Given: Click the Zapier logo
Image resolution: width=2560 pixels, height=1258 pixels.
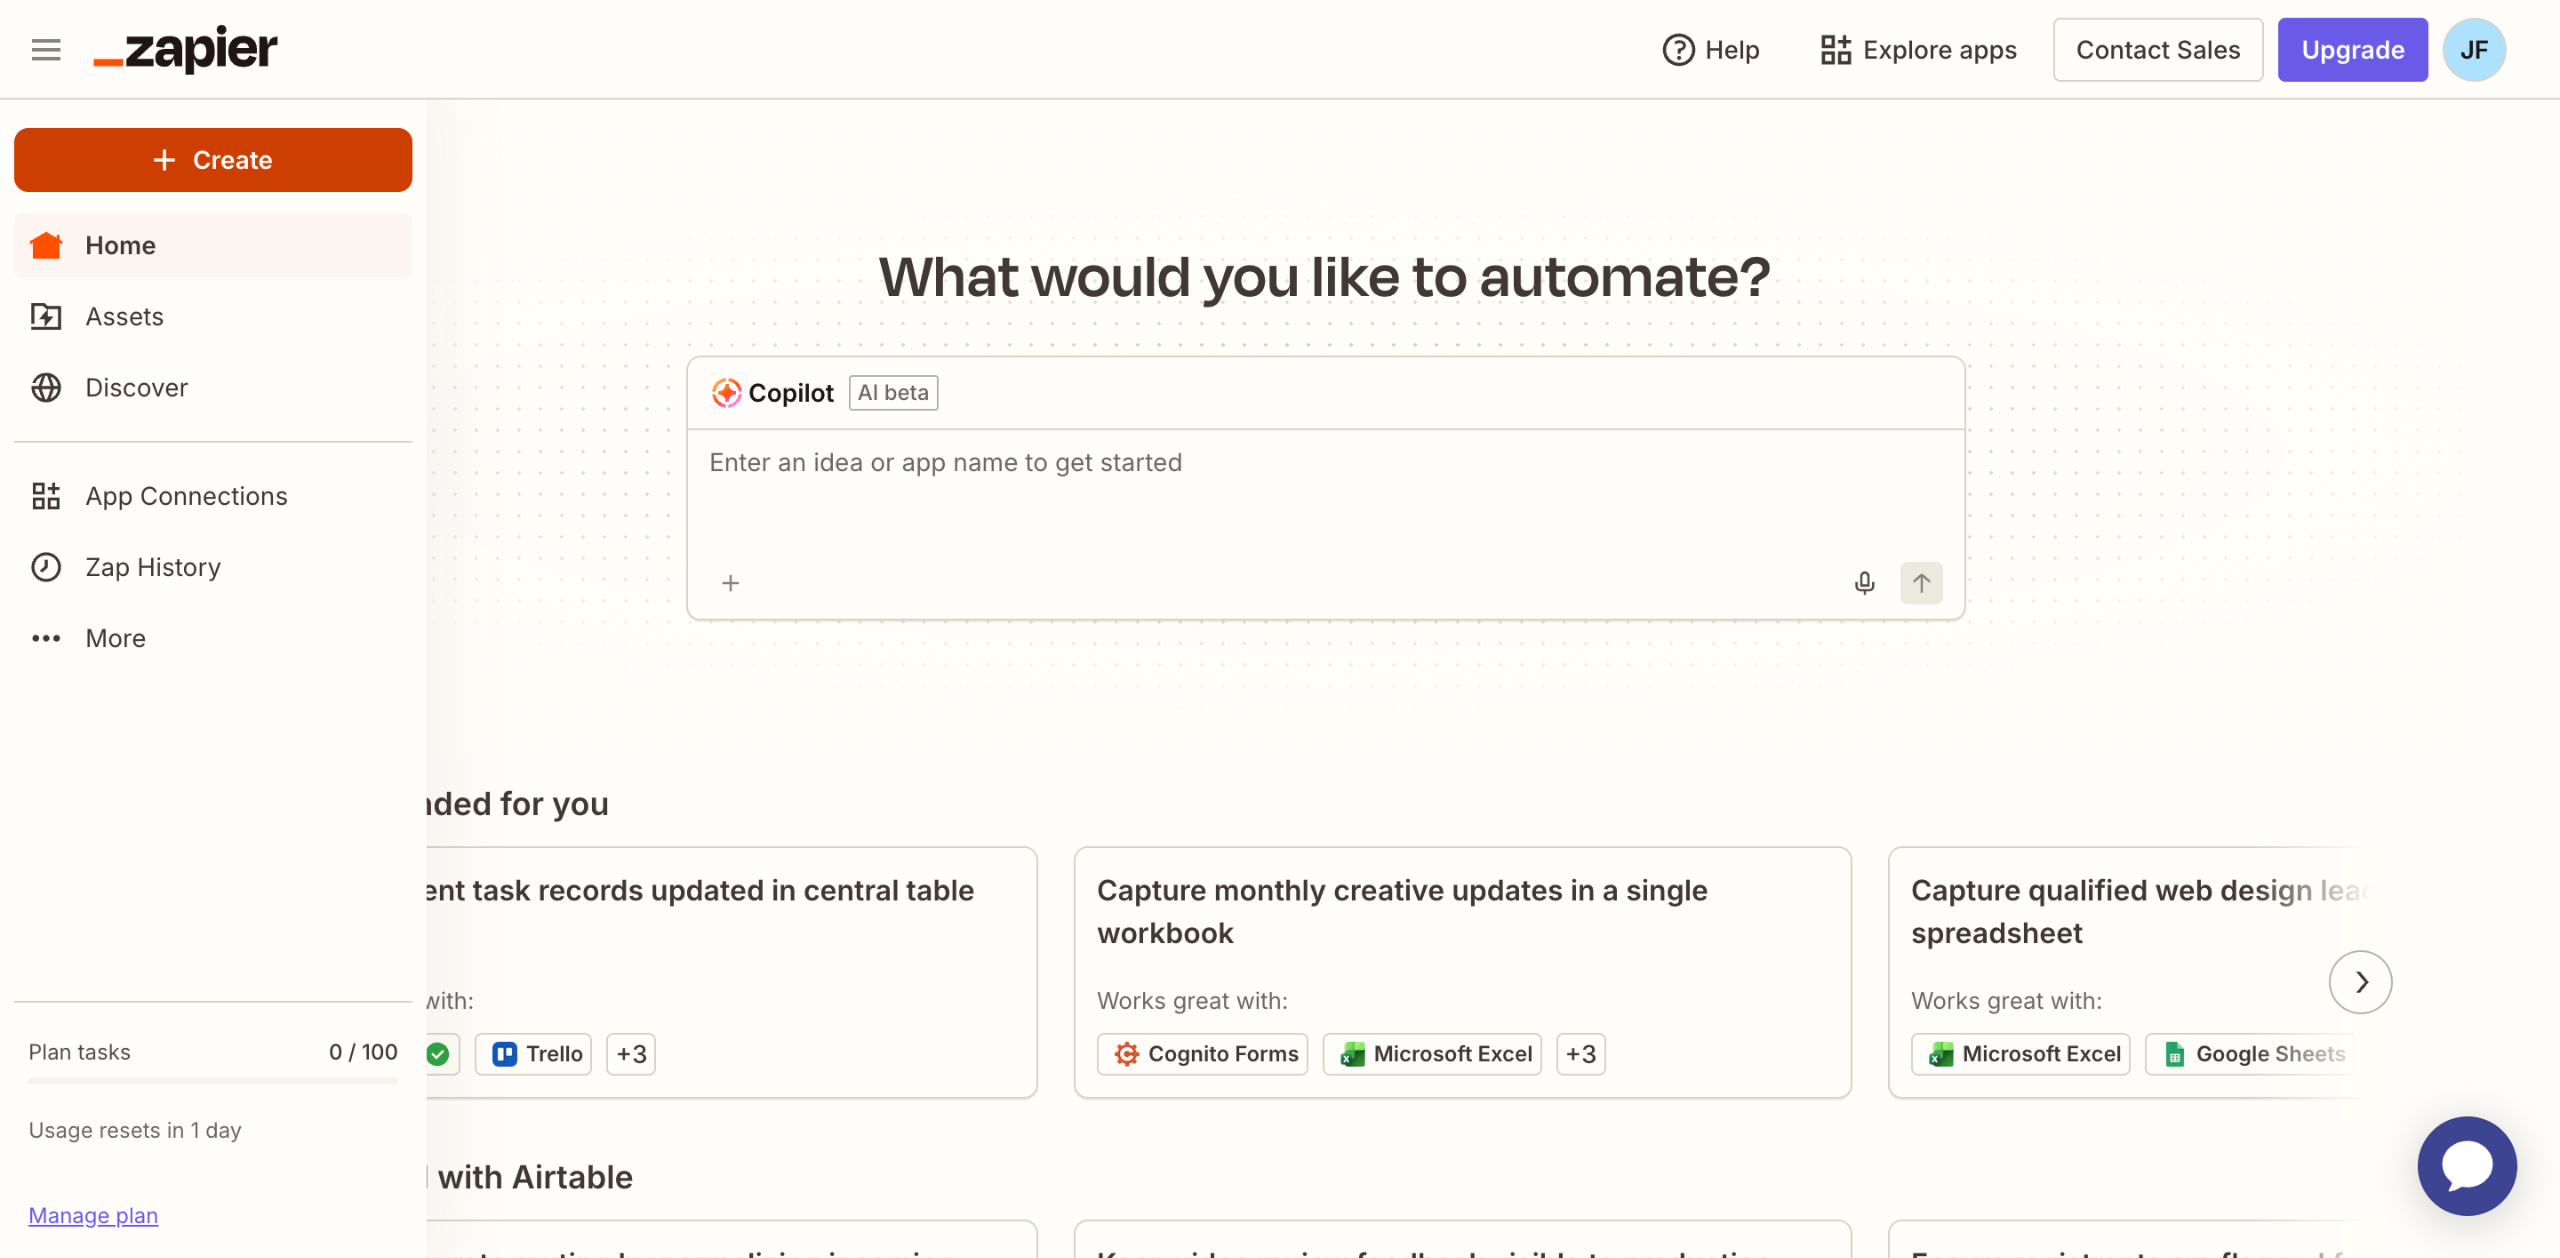Looking at the screenshot, I should pos(186,49).
